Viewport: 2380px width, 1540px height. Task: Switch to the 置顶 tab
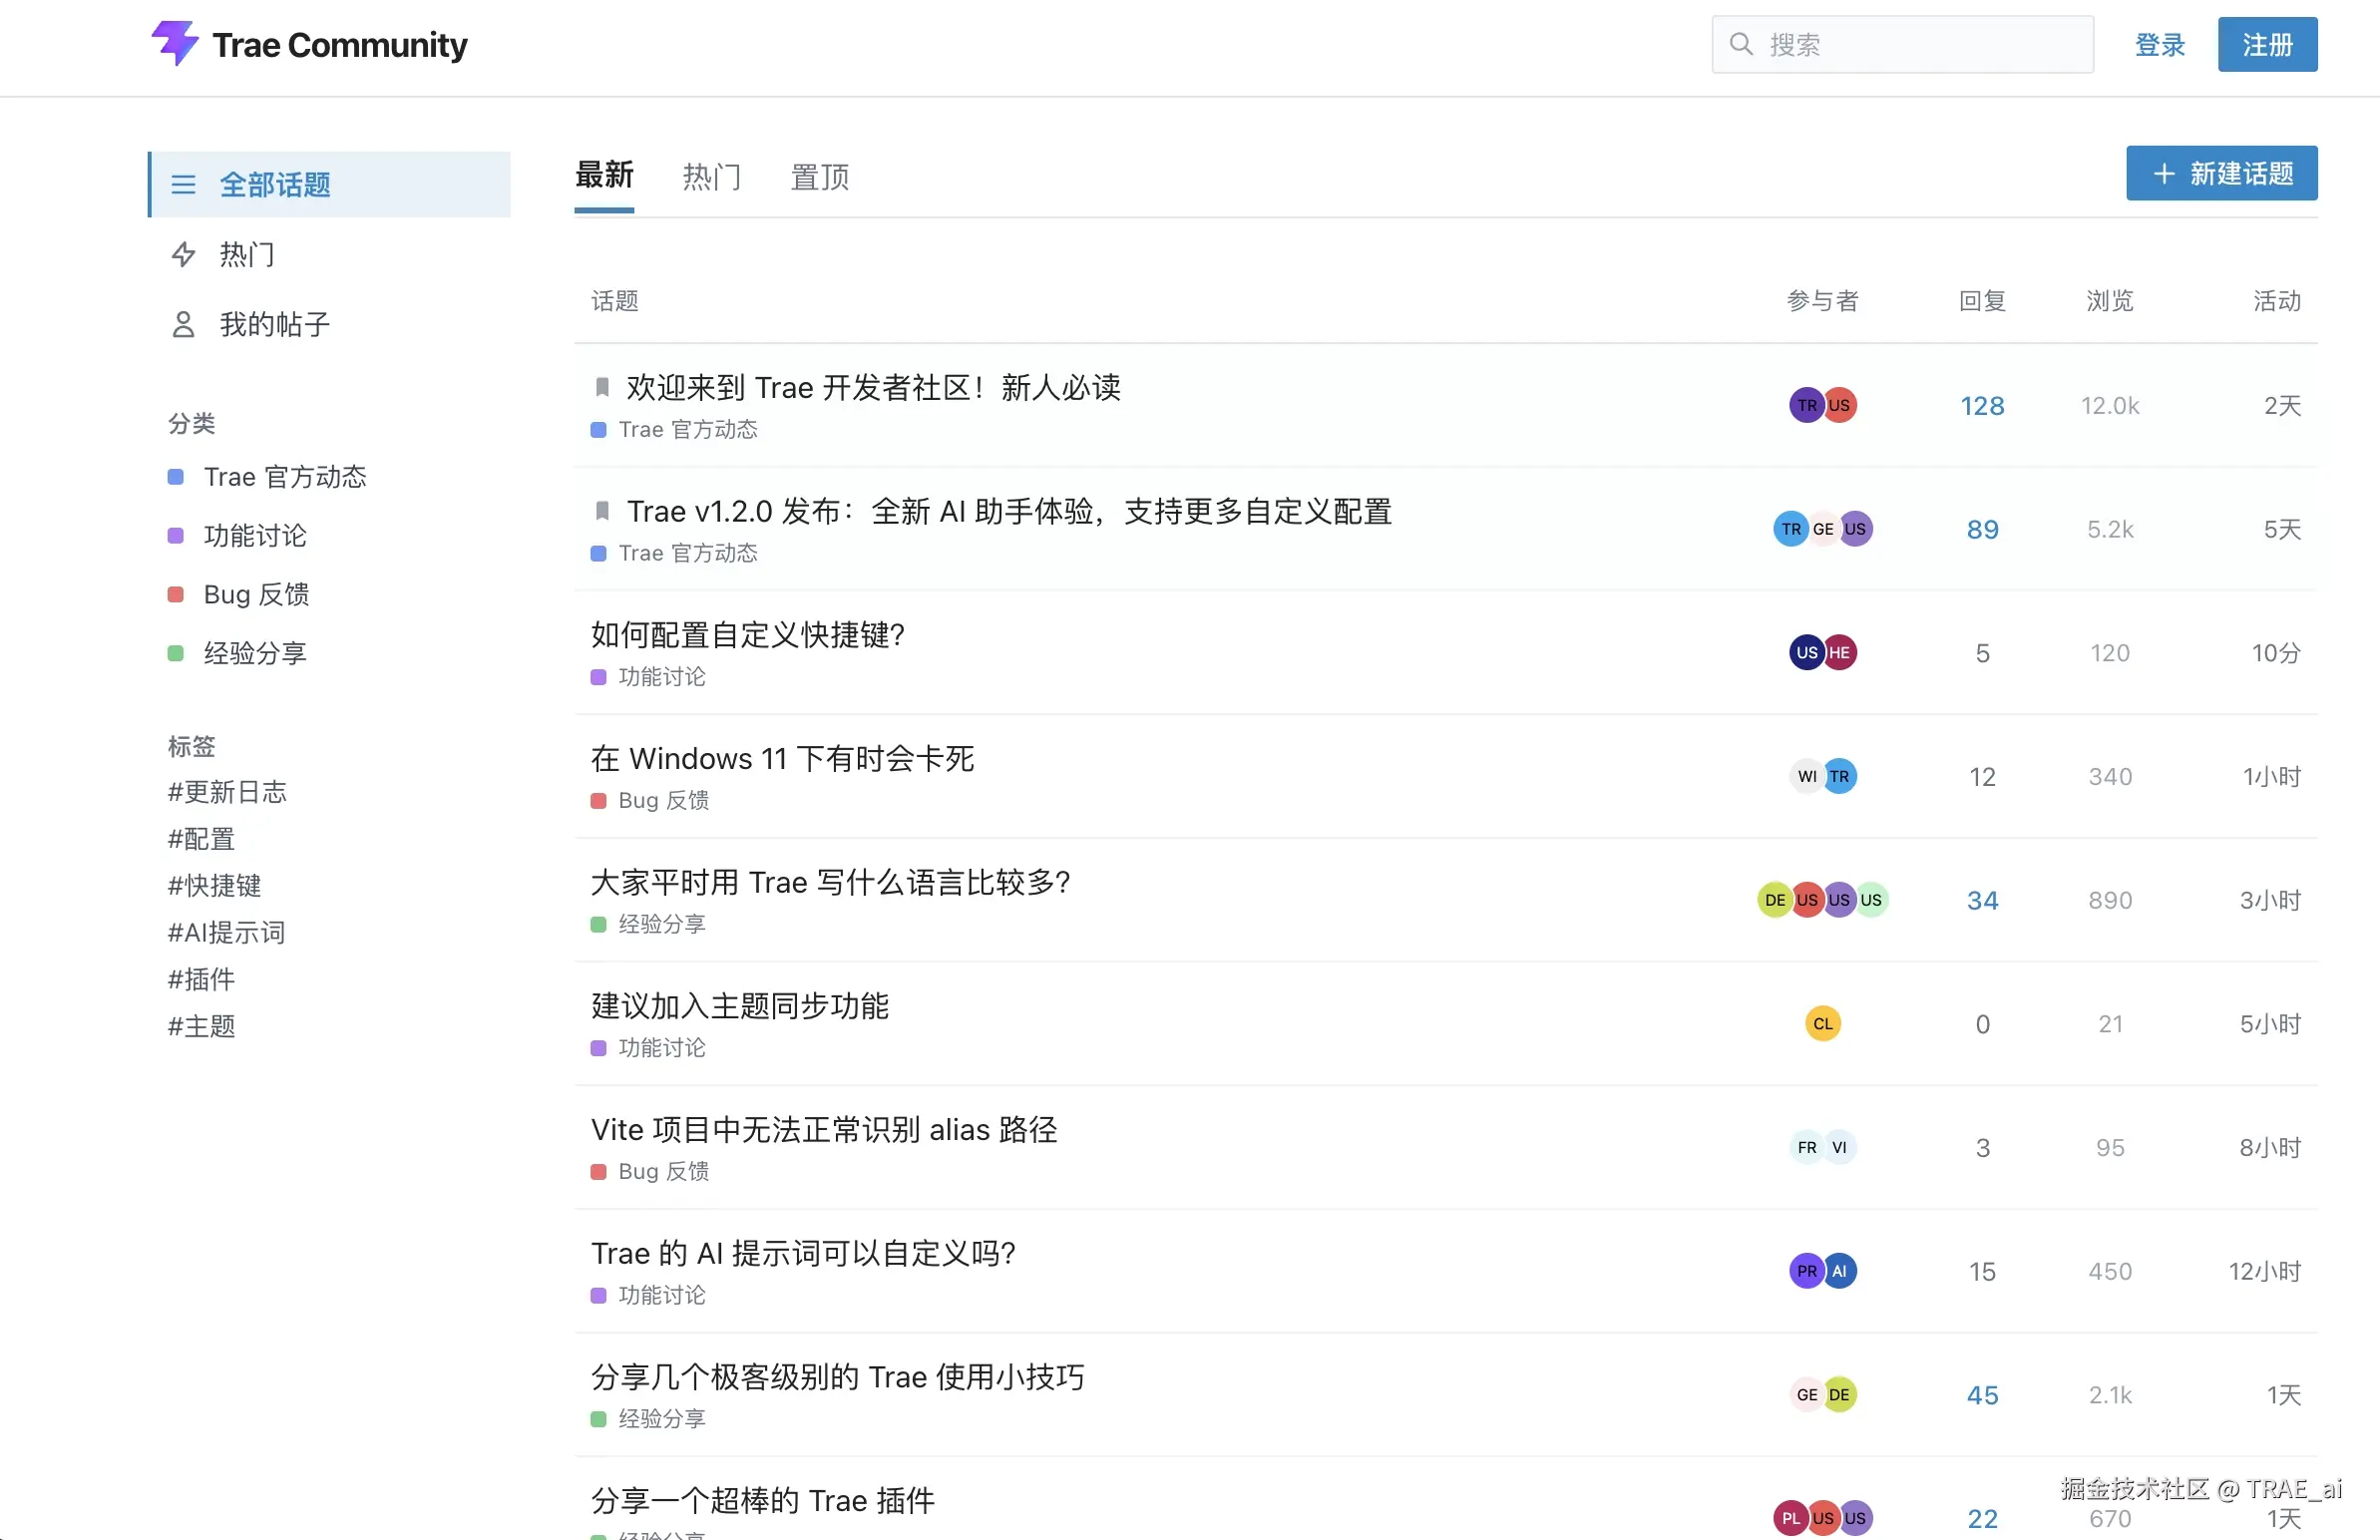pyautogui.click(x=819, y=177)
